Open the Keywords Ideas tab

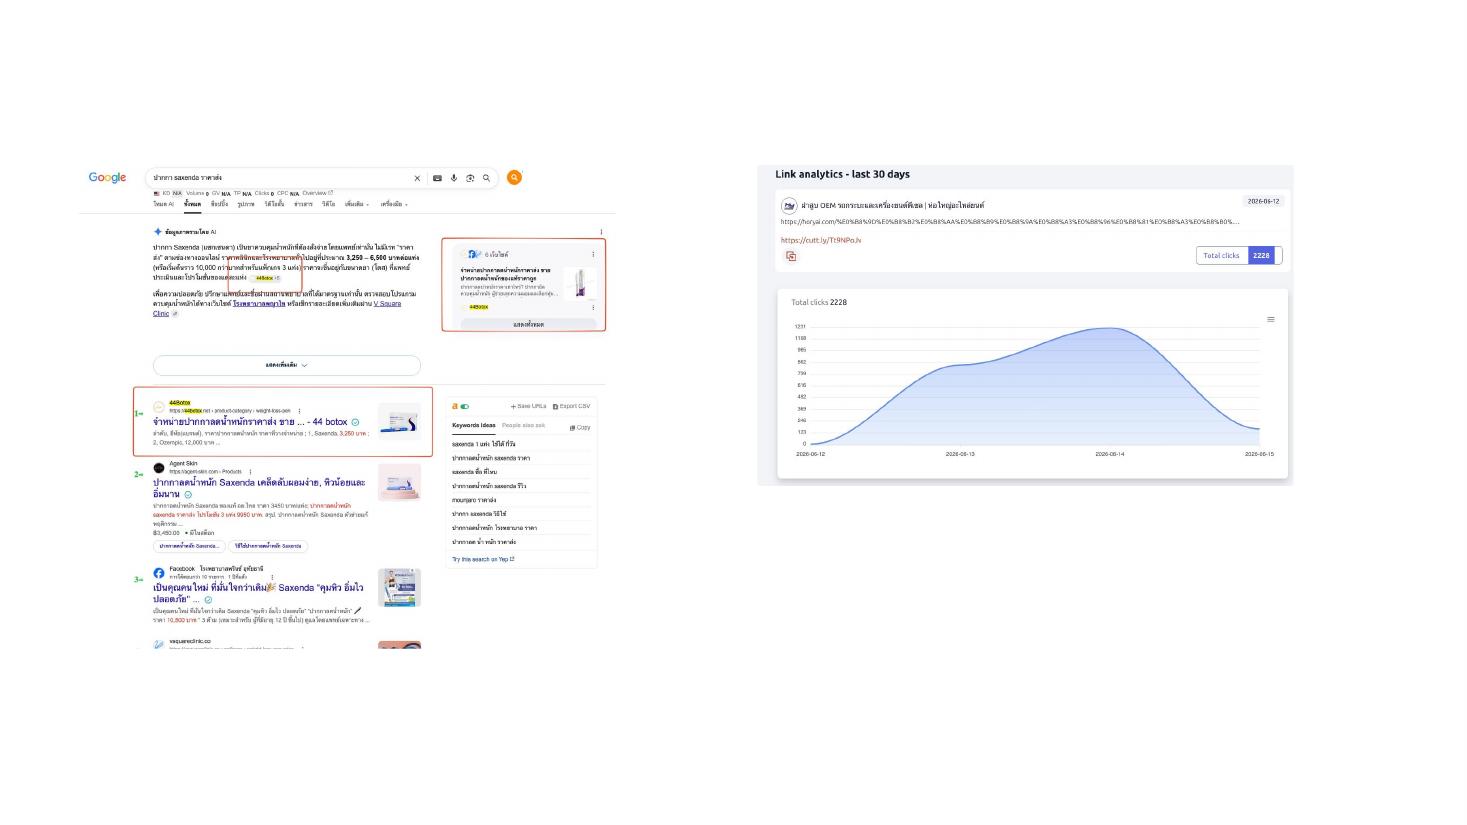click(474, 426)
